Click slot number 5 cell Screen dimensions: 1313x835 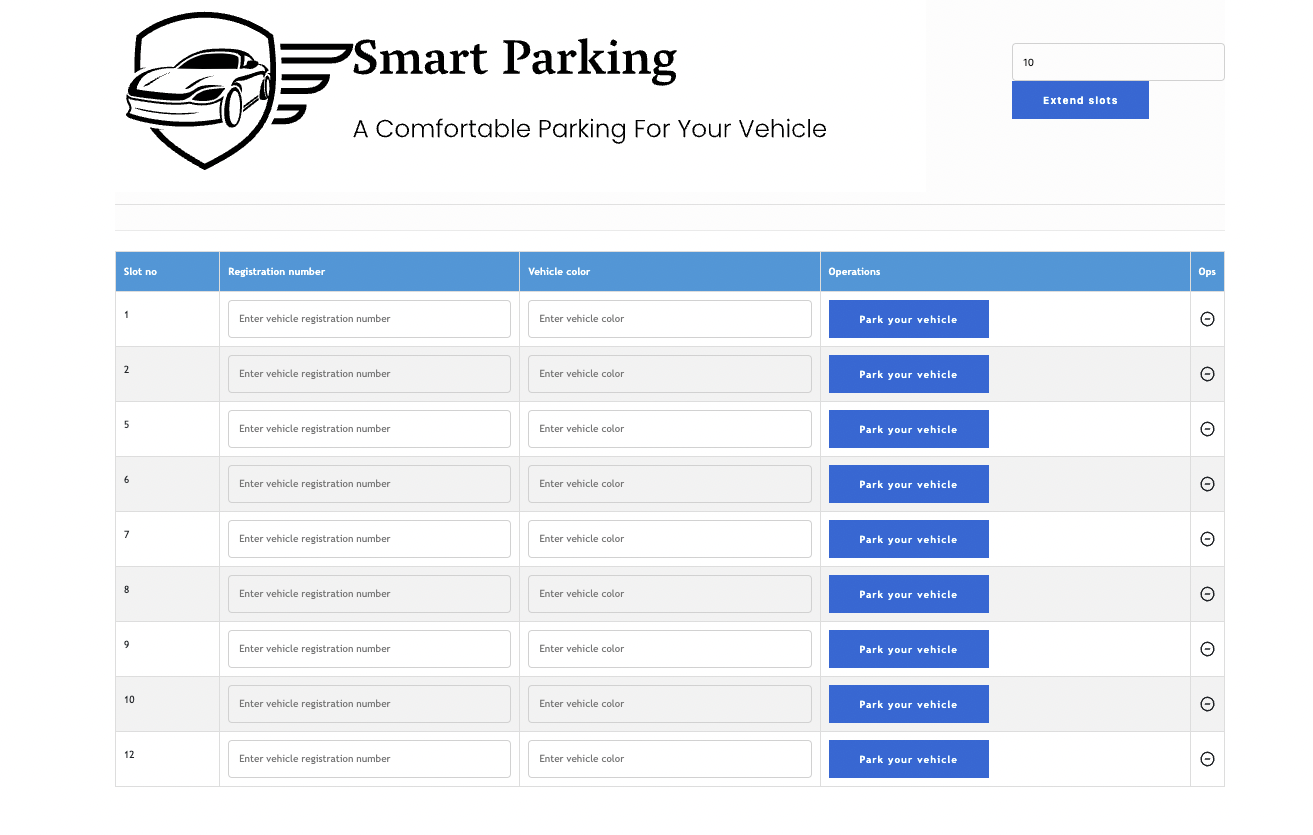tap(167, 429)
